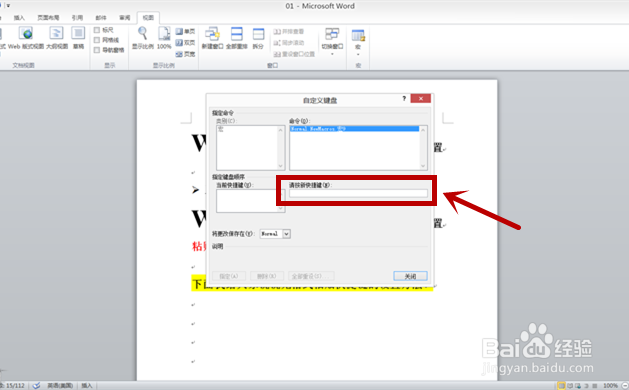Click the language indicator in status bar

(x=60, y=386)
